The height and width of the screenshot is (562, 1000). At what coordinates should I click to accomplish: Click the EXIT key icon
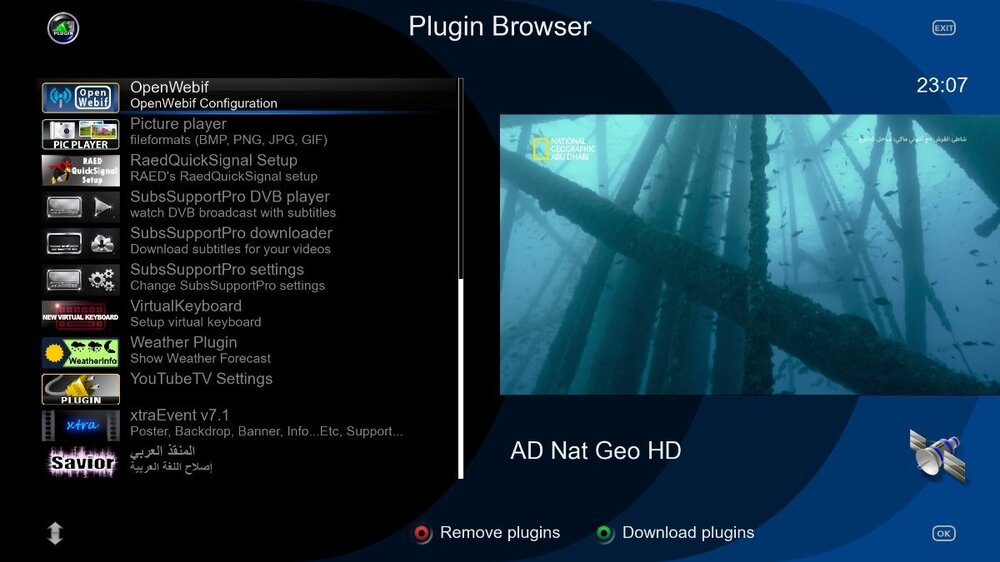coord(943,28)
